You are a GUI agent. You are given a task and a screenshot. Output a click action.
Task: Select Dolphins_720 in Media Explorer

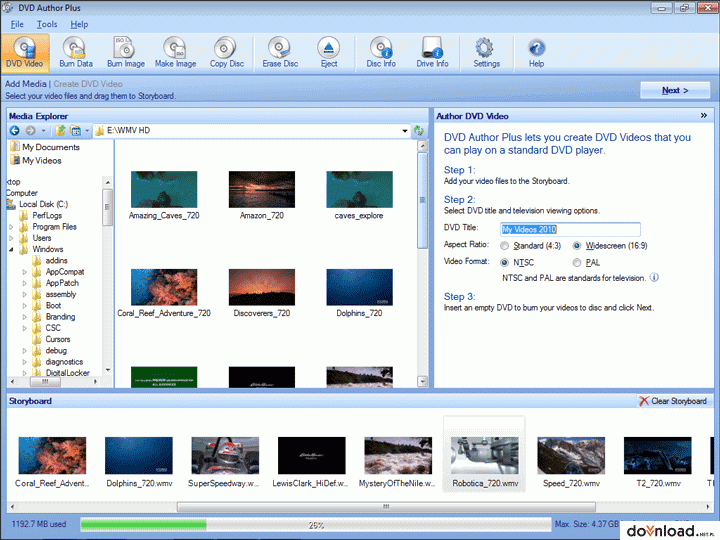[x=360, y=293]
